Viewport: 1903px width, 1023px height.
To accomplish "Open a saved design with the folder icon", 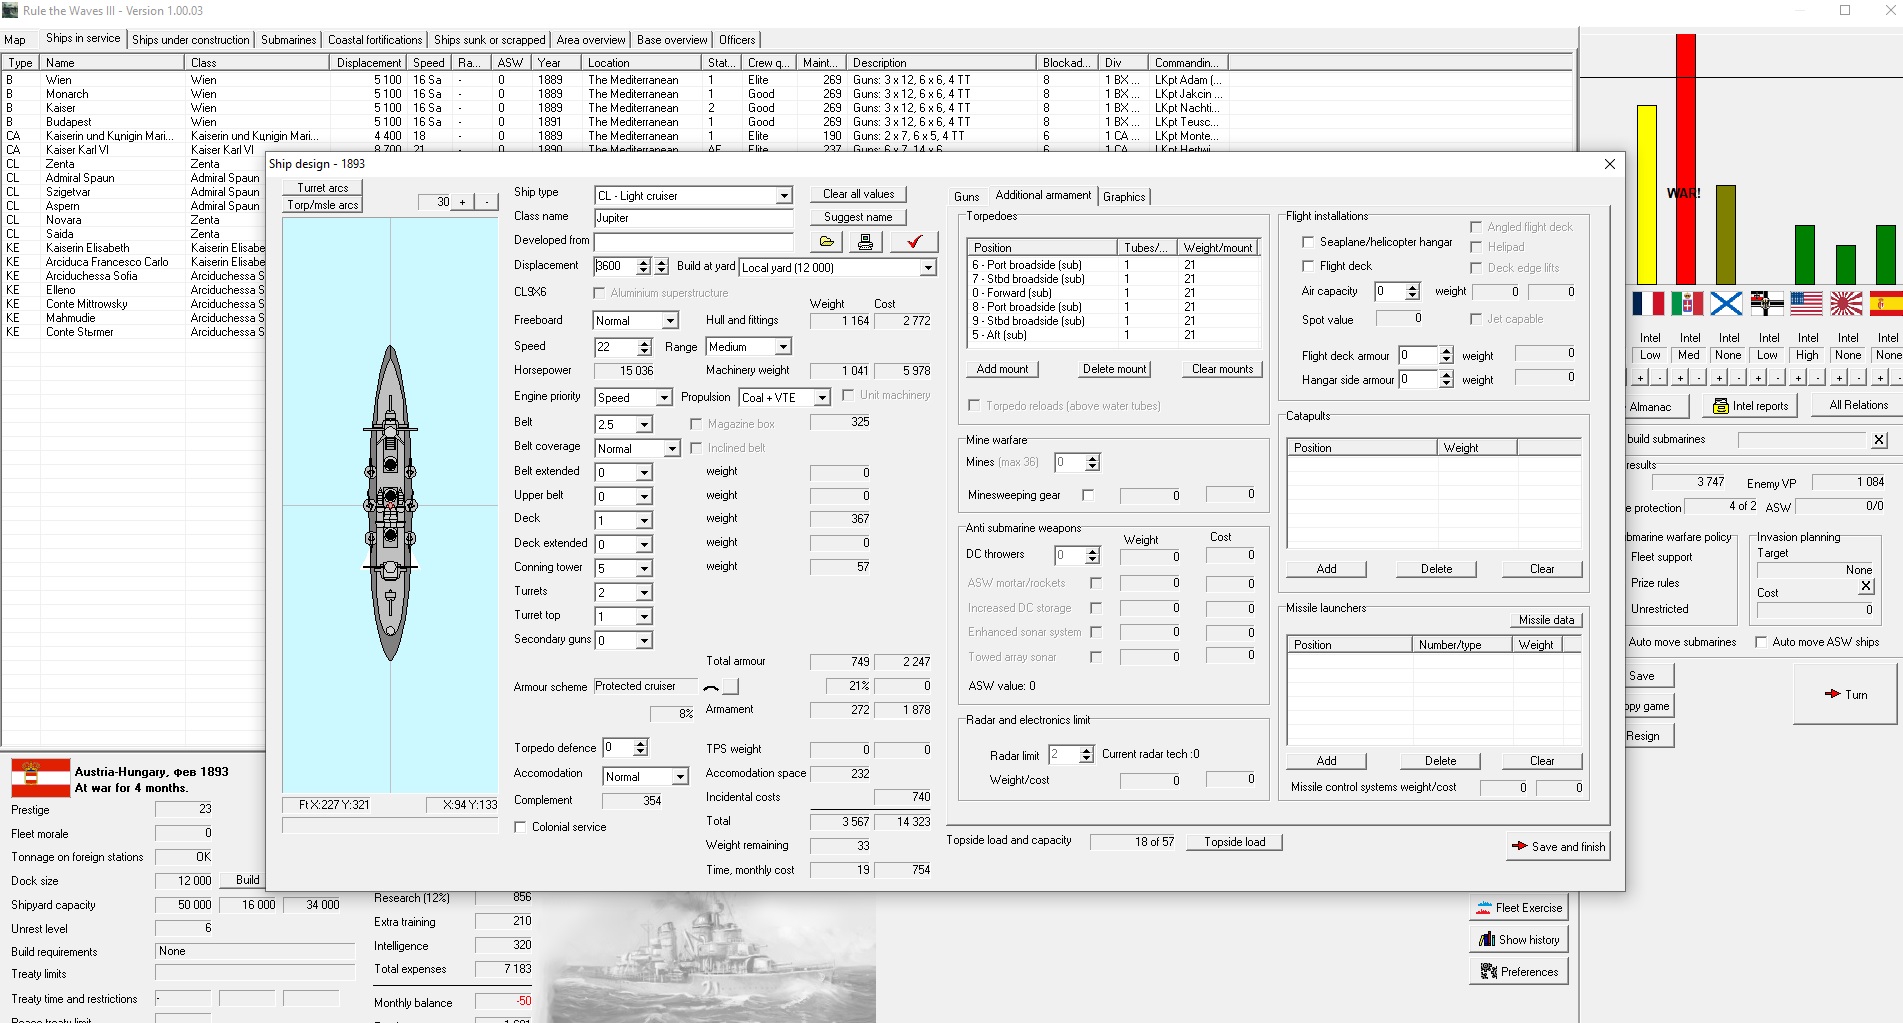I will (x=826, y=242).
